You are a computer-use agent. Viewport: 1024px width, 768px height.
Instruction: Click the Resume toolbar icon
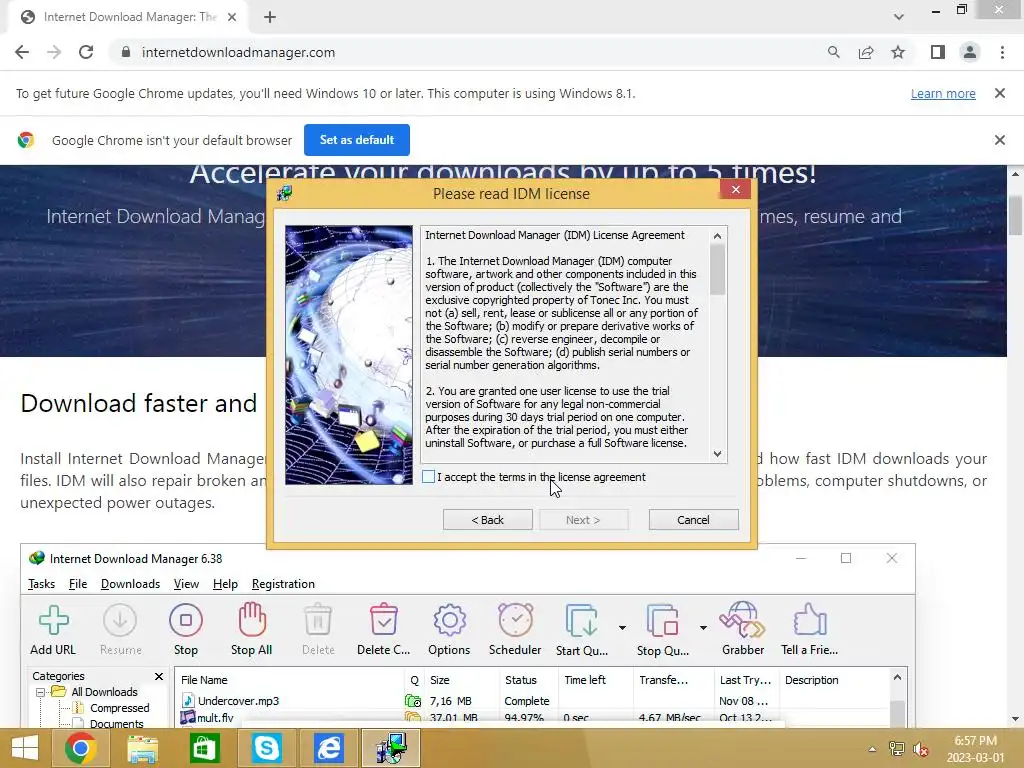pyautogui.click(x=120, y=620)
